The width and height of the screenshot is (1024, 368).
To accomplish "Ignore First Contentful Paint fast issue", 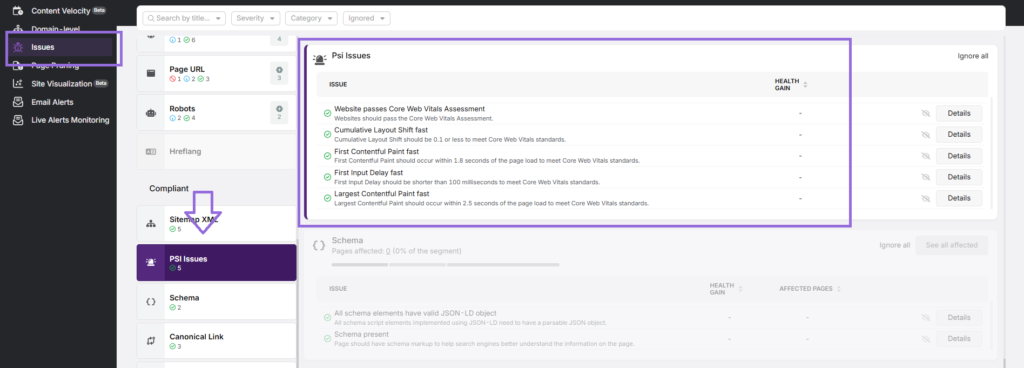I will [925, 156].
